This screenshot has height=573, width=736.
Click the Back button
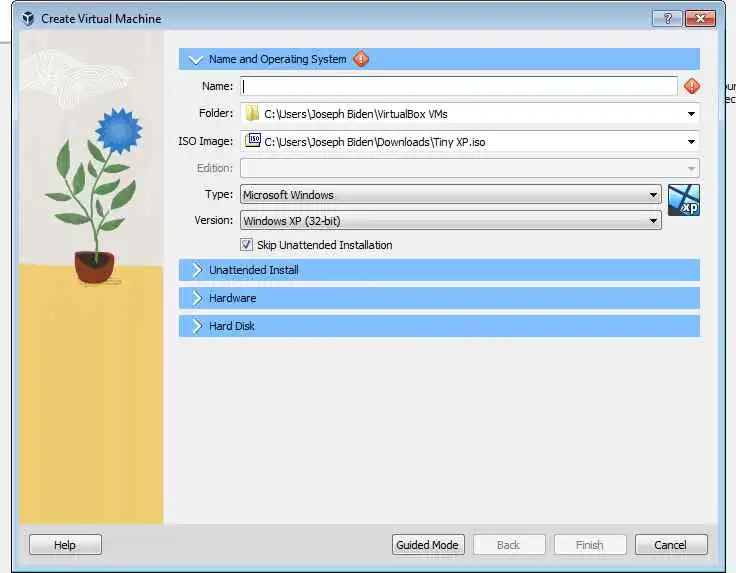(x=509, y=545)
